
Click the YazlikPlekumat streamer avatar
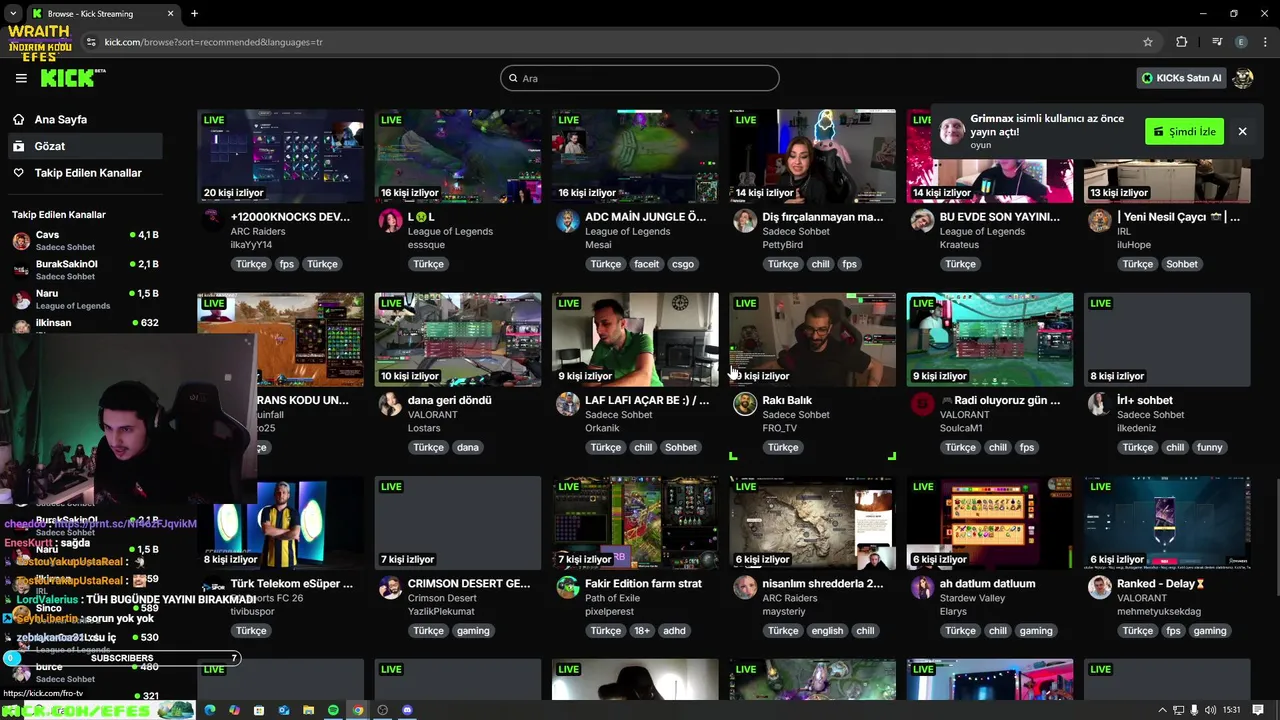click(391, 587)
